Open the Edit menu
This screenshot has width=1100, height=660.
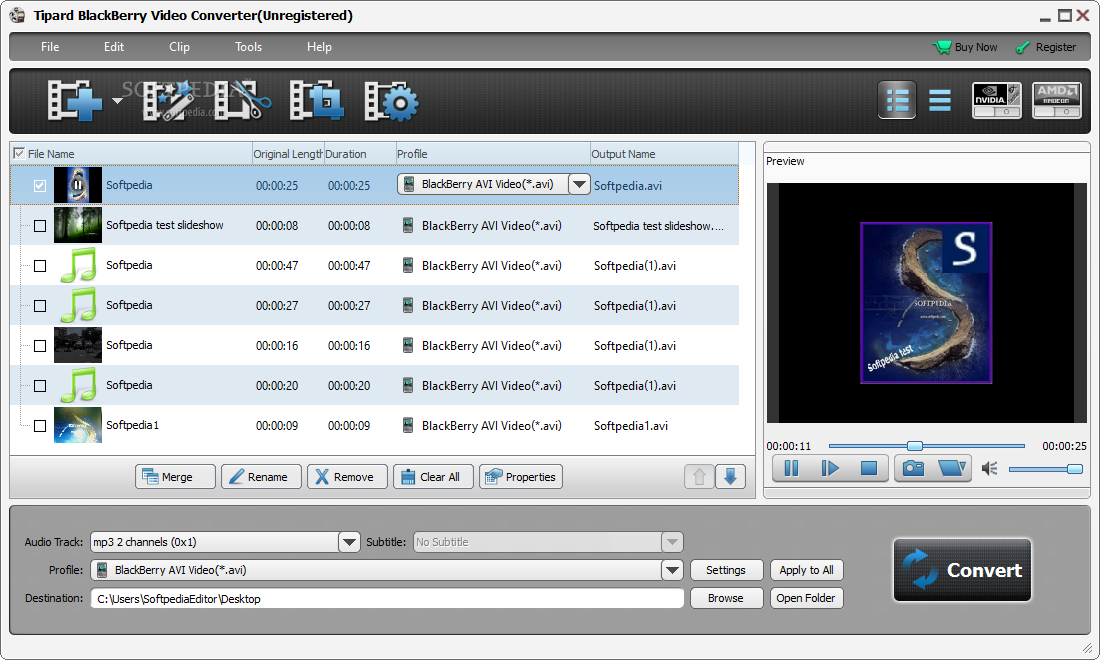[114, 47]
